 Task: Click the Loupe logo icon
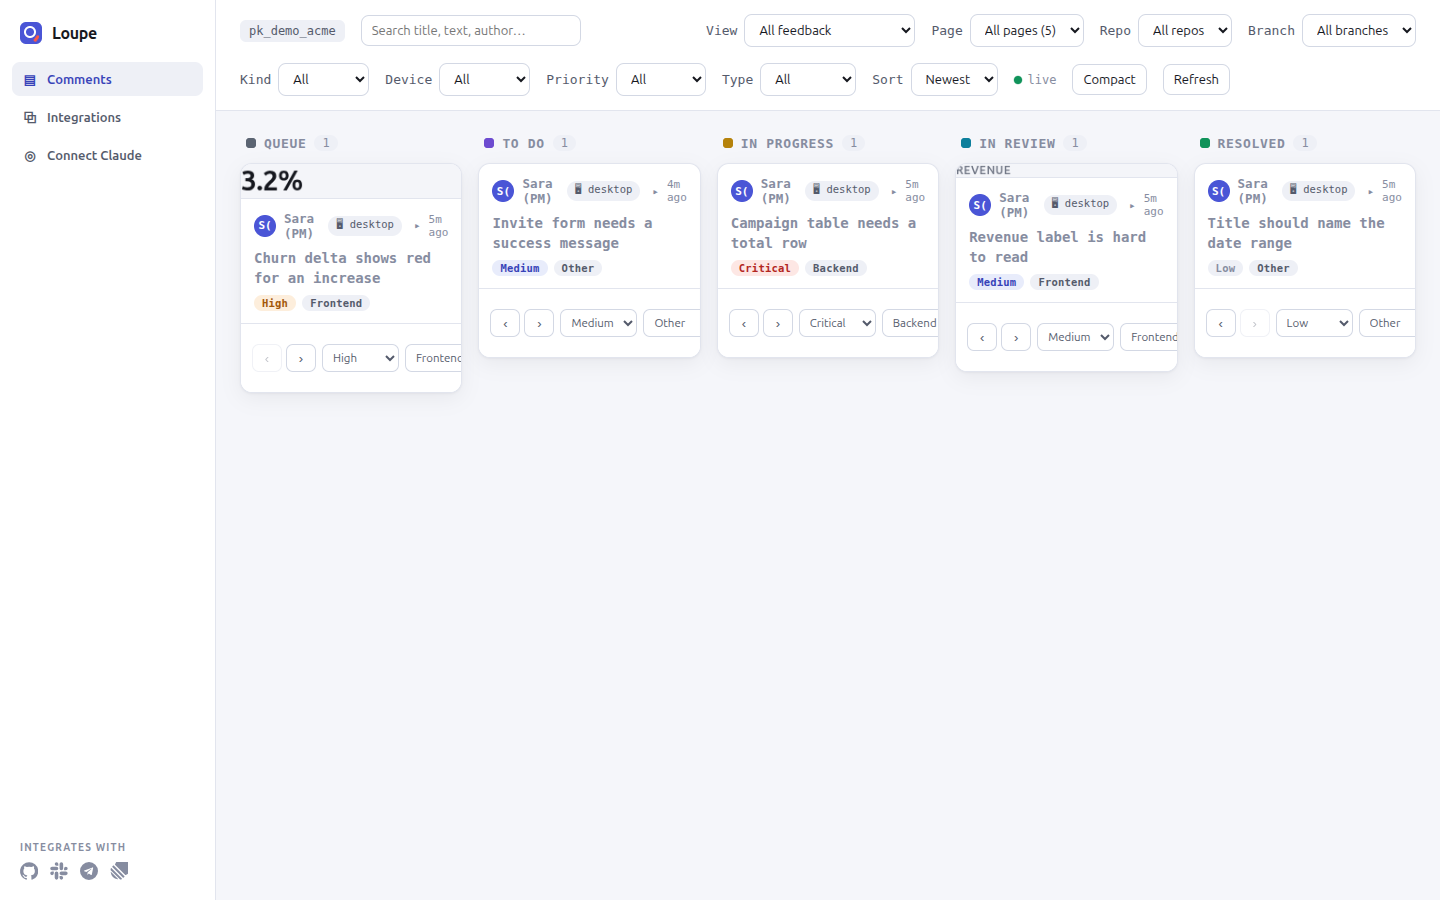[31, 33]
